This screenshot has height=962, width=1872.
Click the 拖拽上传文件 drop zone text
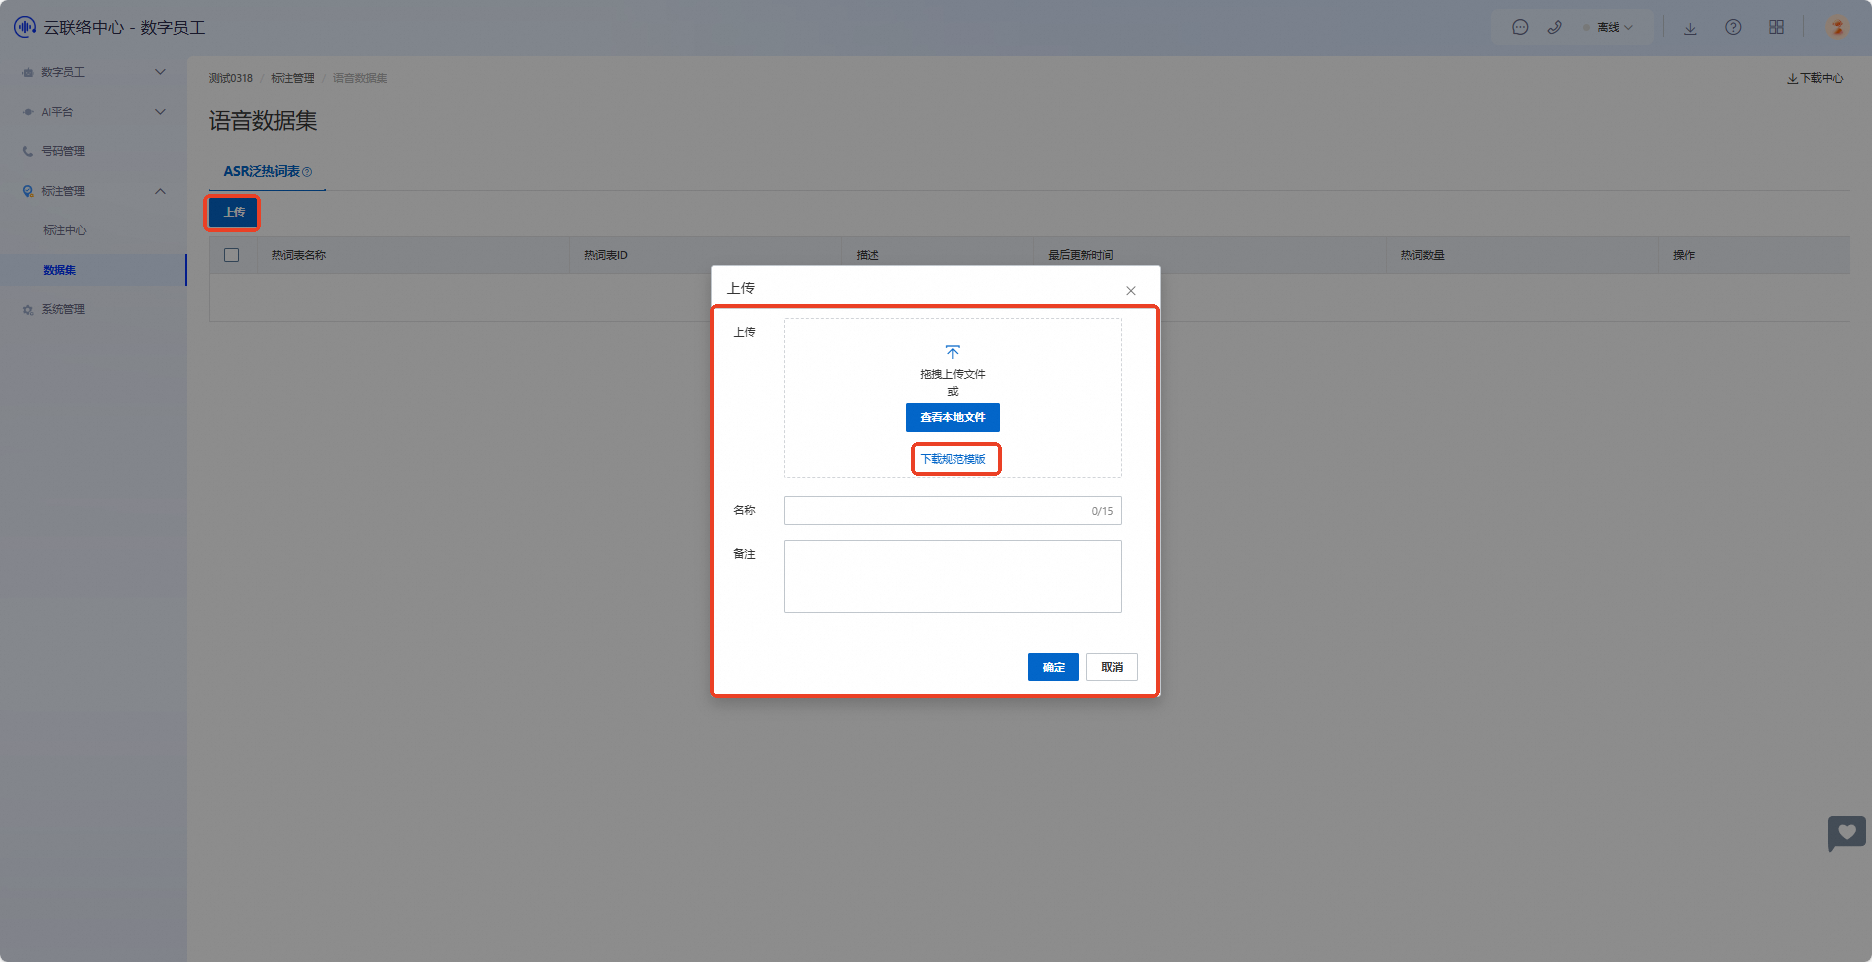pos(953,374)
